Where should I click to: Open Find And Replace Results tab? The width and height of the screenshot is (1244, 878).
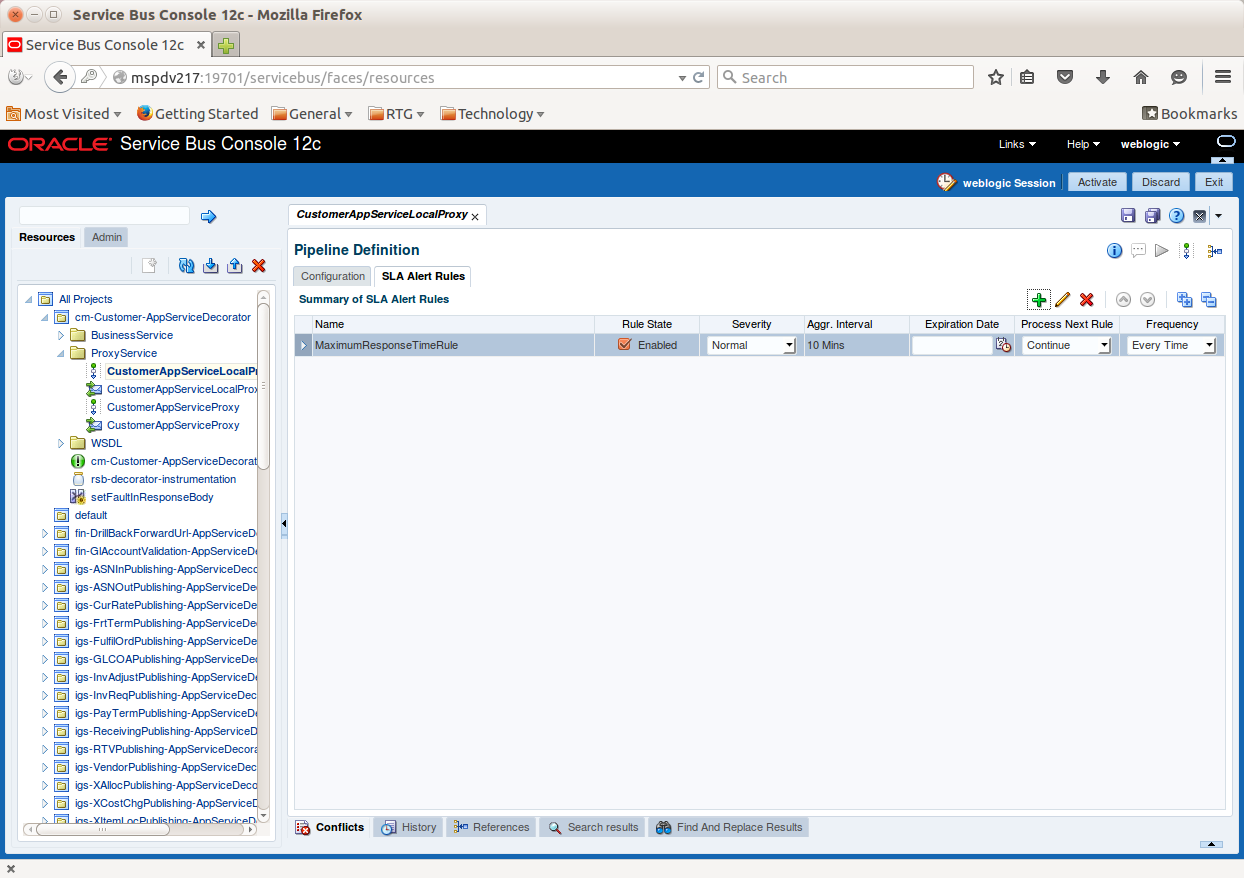tap(729, 827)
